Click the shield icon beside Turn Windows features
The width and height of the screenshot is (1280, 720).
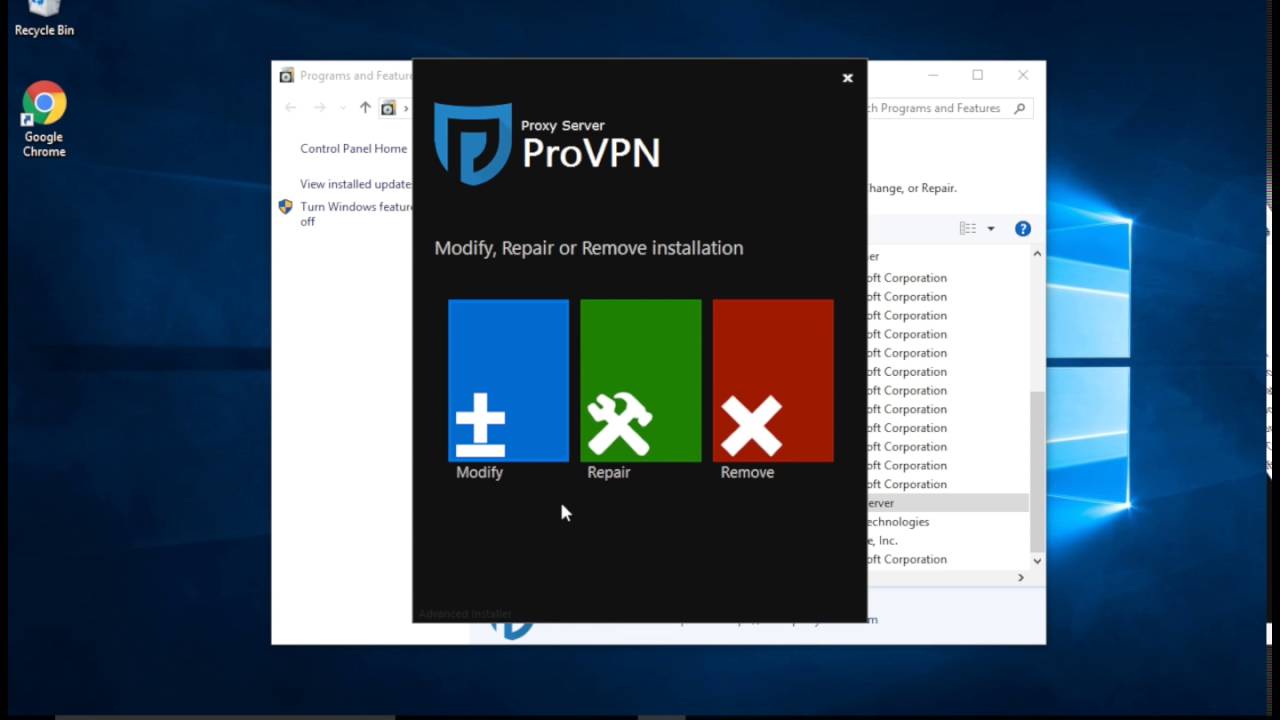coord(285,207)
